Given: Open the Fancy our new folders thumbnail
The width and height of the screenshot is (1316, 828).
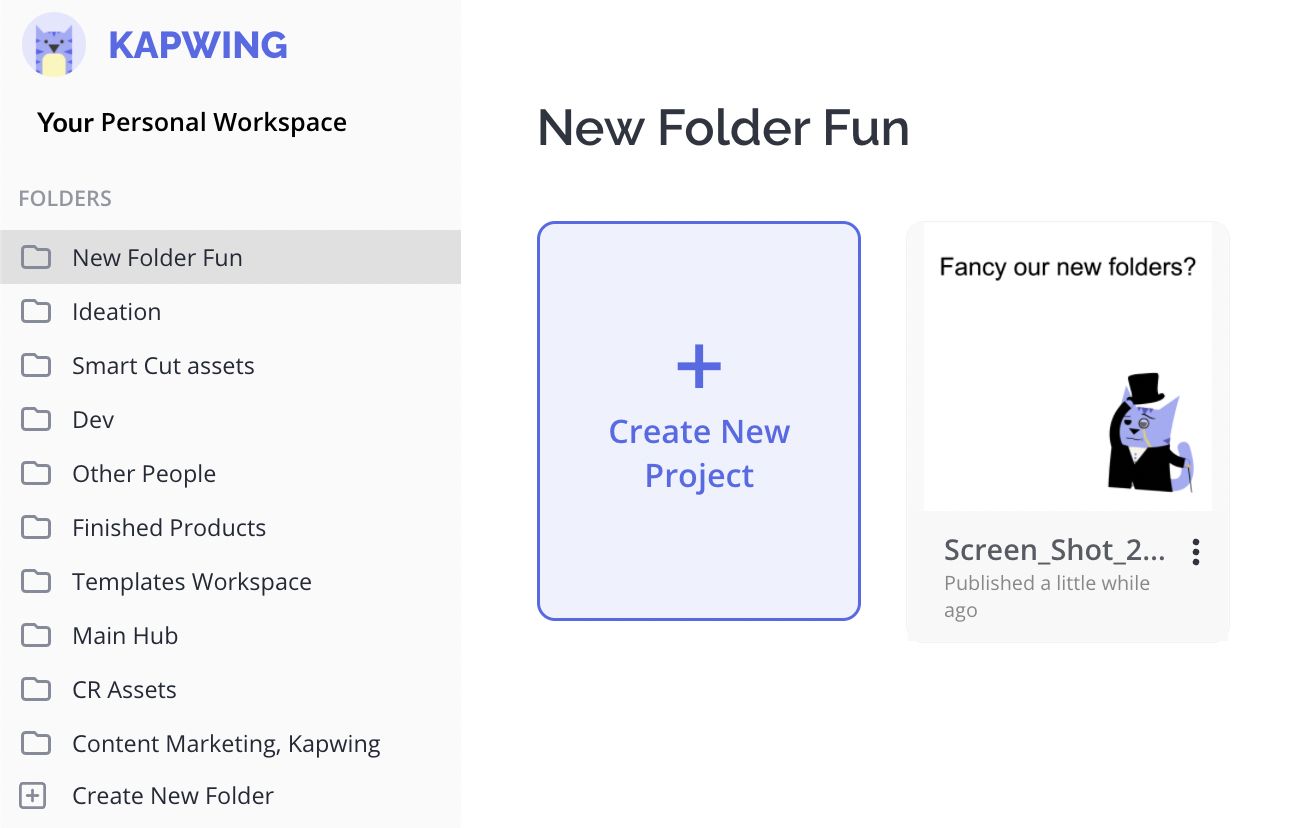Looking at the screenshot, I should click(1067, 367).
